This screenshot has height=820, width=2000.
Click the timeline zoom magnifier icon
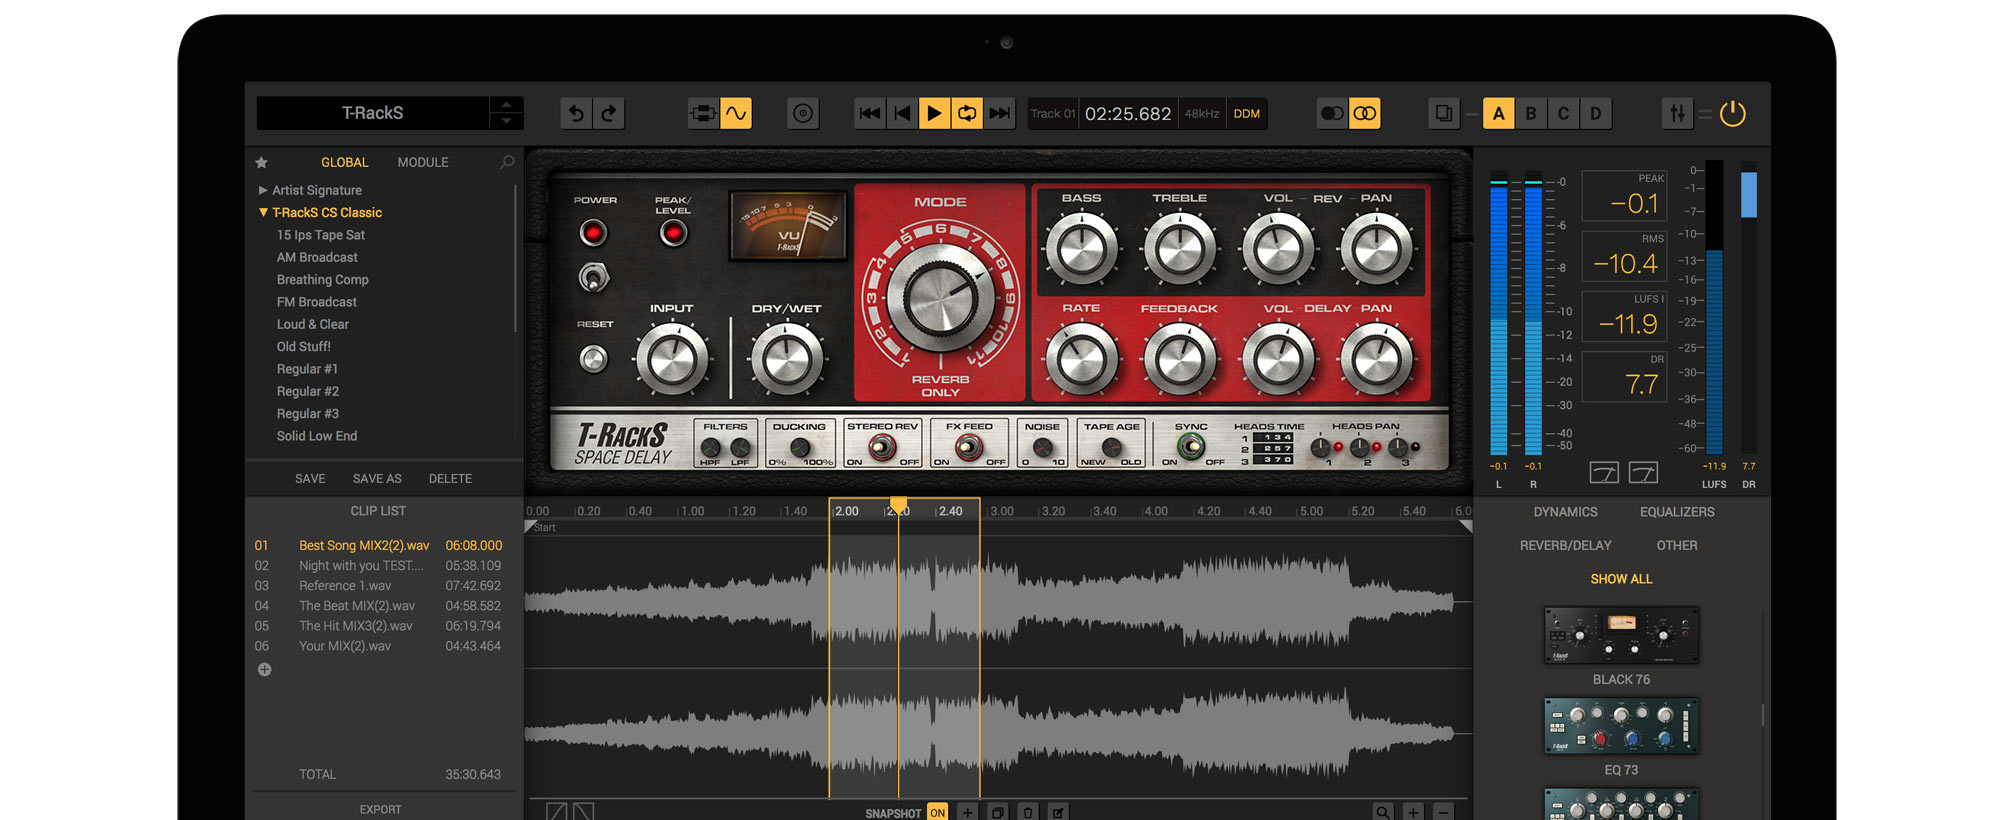(1383, 812)
